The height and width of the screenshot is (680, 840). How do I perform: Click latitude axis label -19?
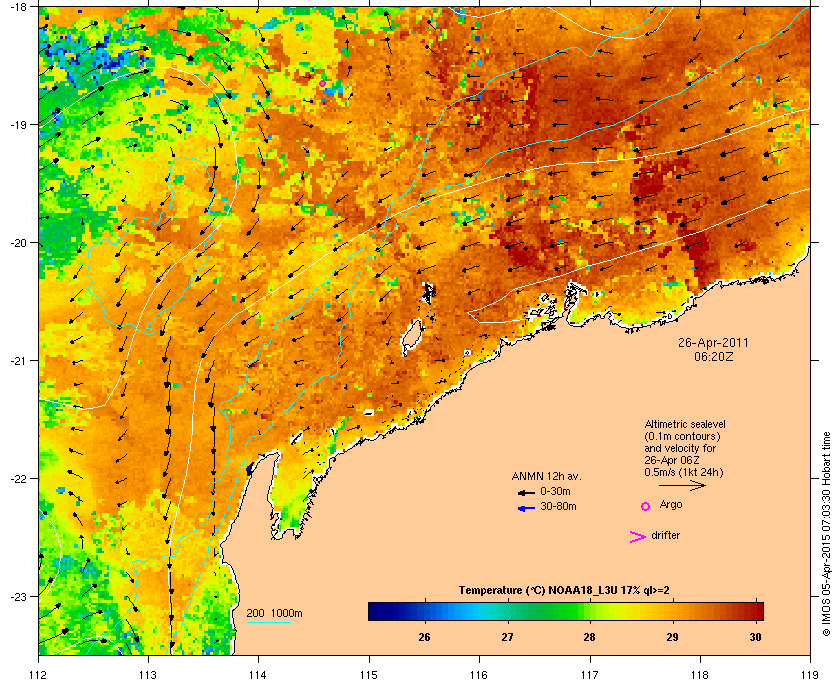(x=18, y=125)
